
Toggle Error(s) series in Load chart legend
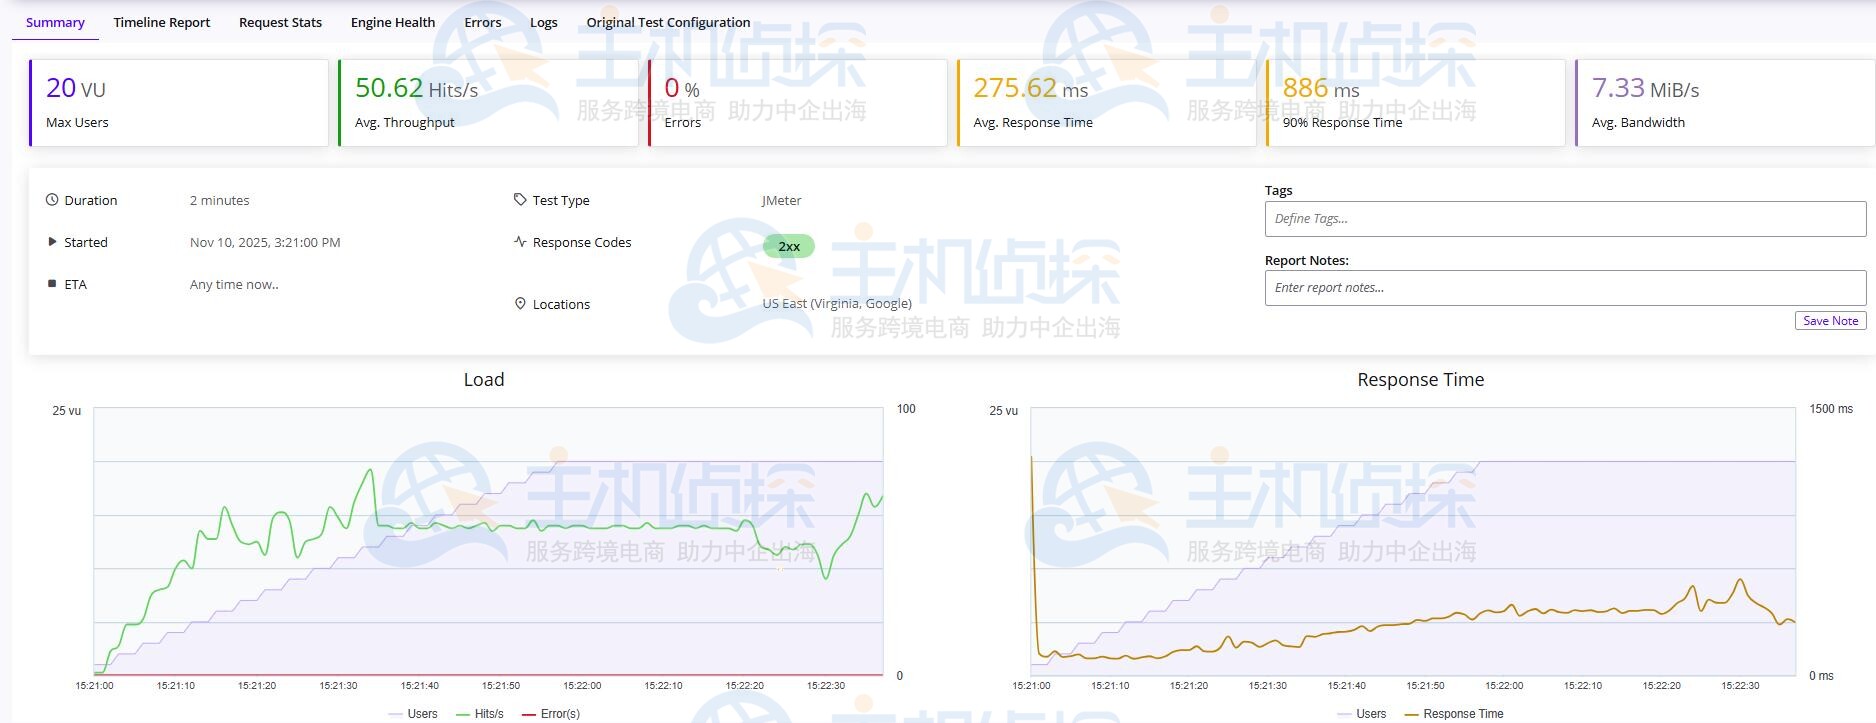coord(551,714)
